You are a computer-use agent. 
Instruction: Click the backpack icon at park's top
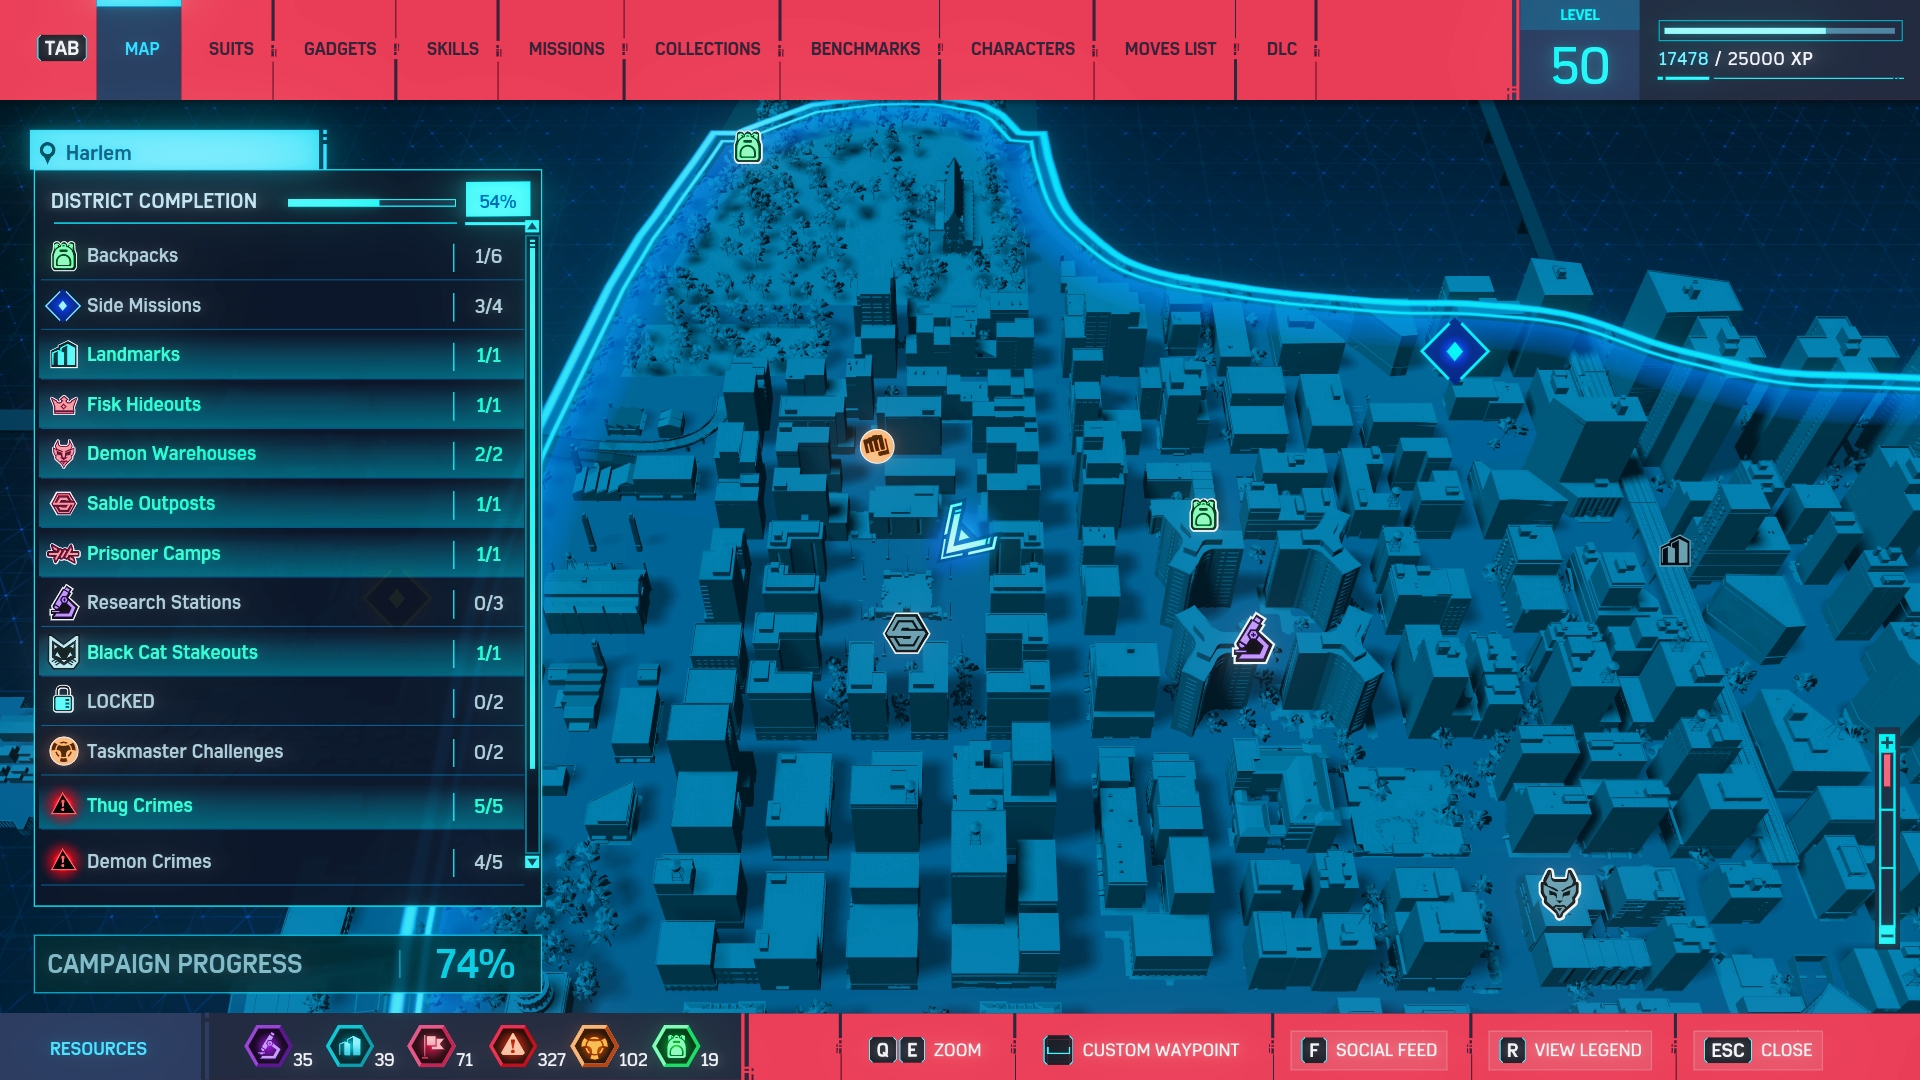click(748, 147)
